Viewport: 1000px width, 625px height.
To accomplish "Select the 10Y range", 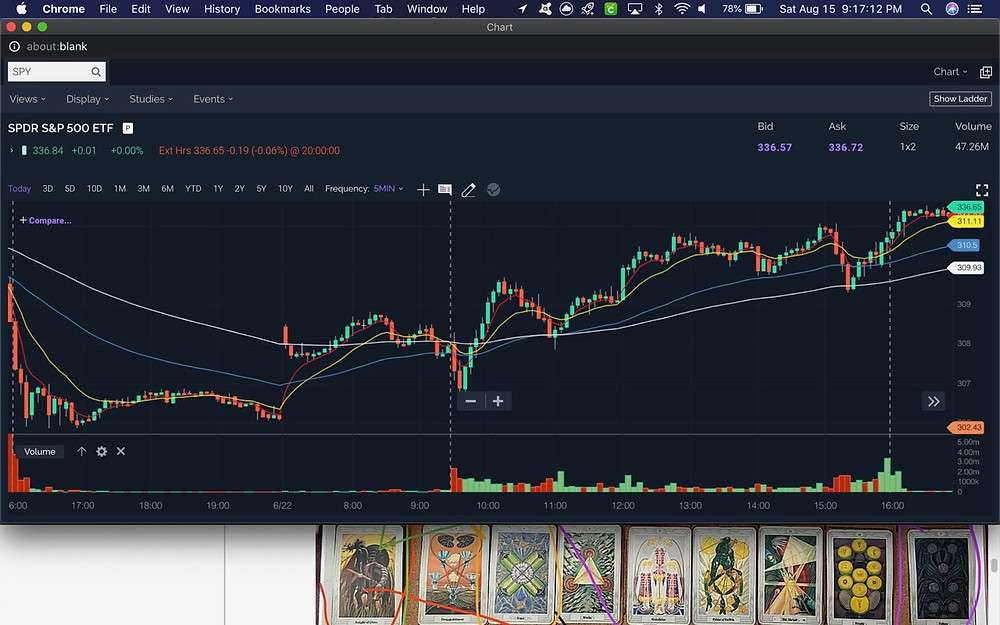I will pos(285,189).
